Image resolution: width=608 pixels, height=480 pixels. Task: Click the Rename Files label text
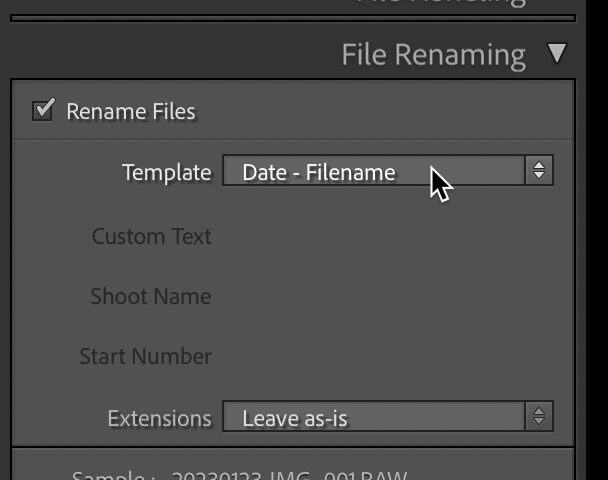(x=131, y=111)
